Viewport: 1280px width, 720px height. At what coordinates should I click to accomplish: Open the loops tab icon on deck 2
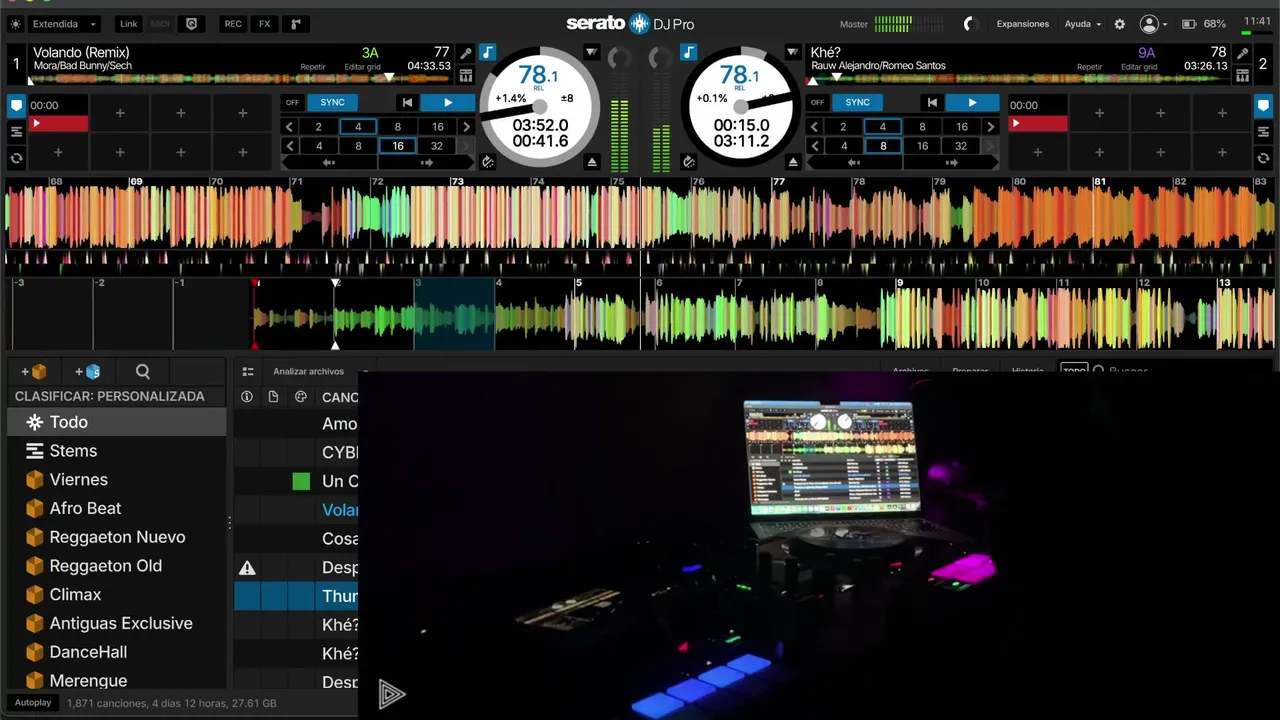pos(1264,158)
